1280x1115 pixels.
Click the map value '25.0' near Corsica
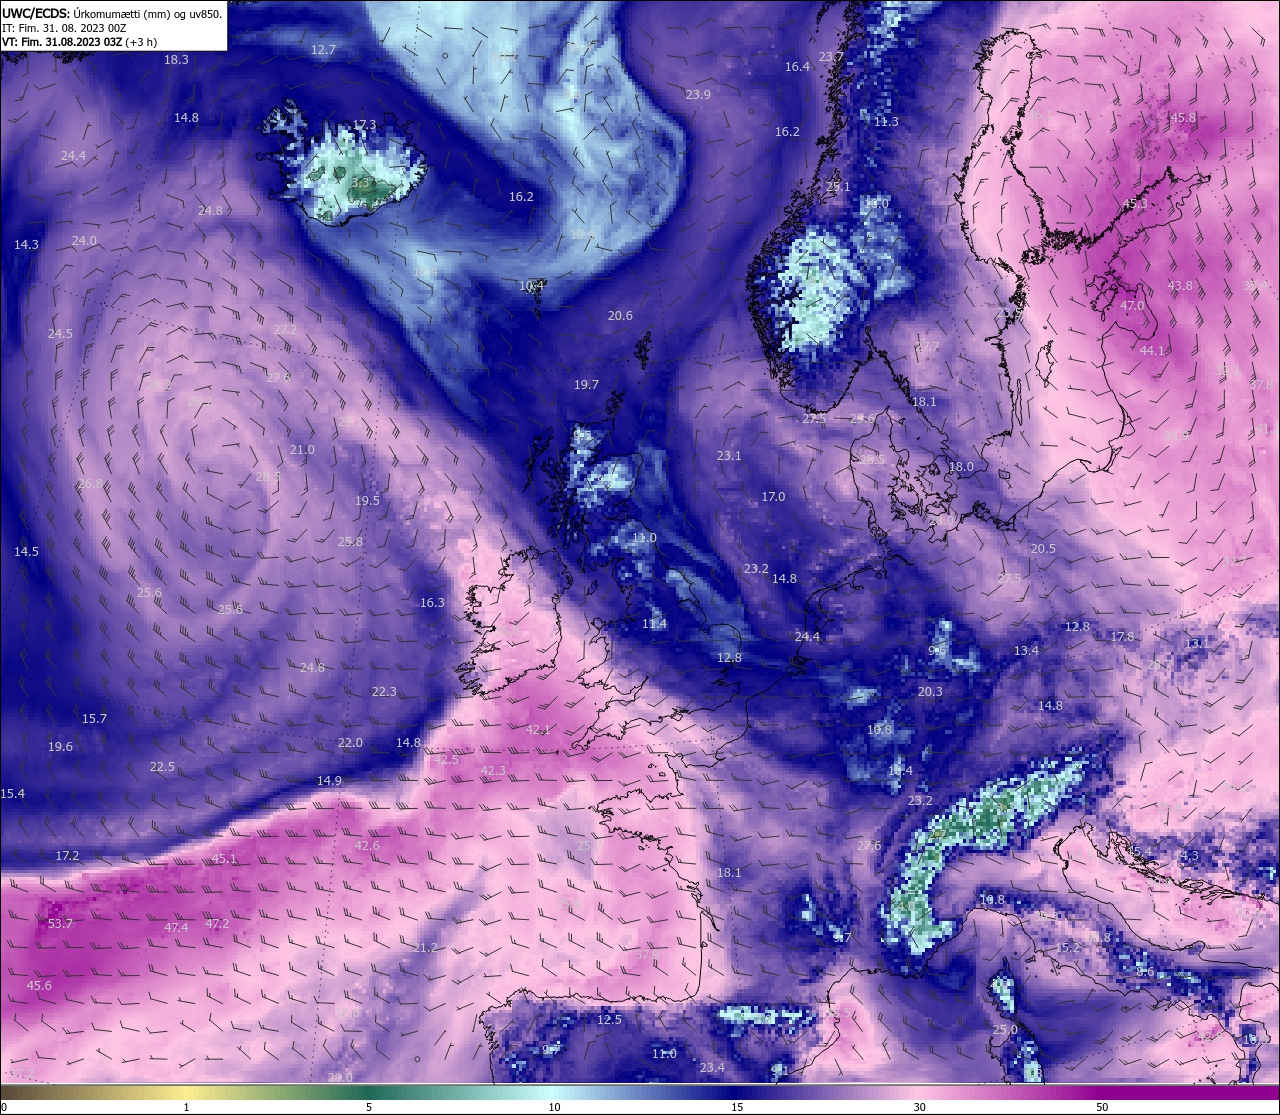(x=1005, y=1030)
